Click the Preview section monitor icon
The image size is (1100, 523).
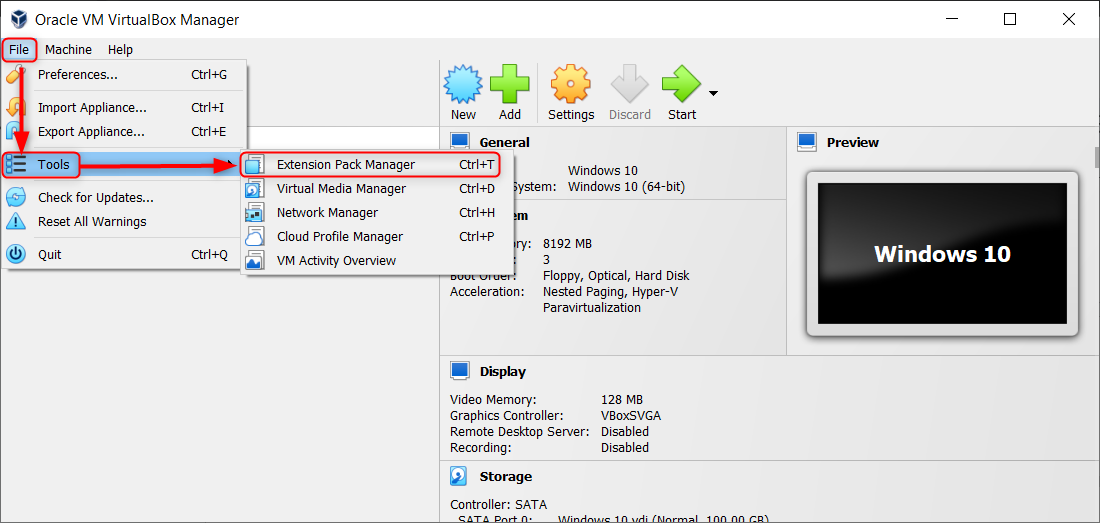[807, 142]
